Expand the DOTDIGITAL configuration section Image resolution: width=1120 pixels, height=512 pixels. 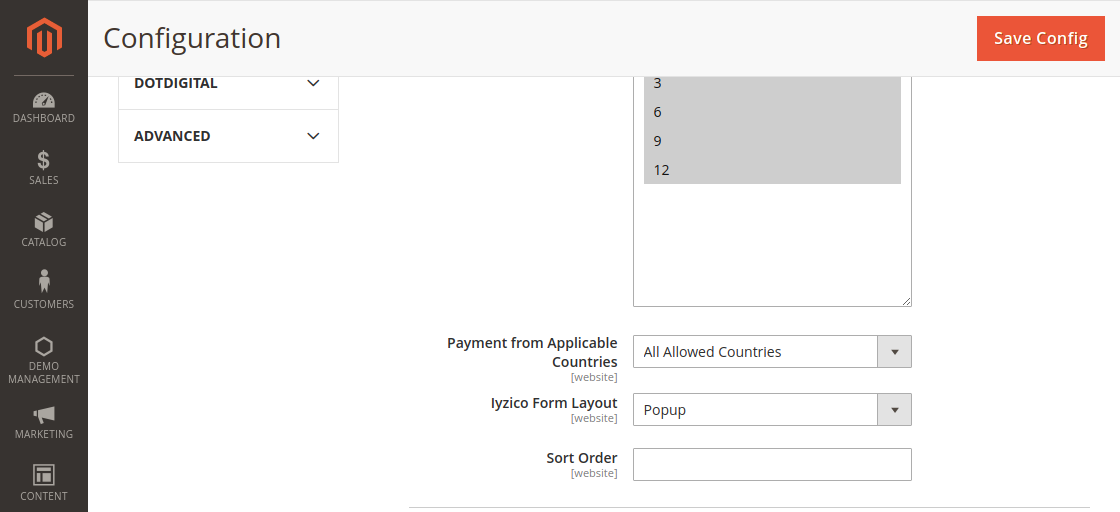228,83
